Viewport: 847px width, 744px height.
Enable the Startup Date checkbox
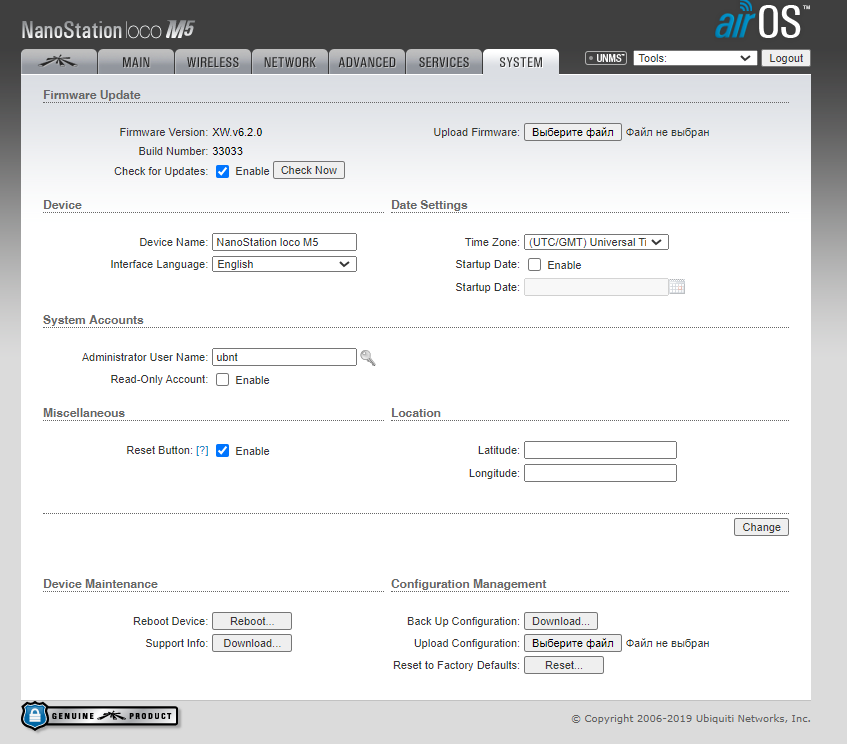point(534,265)
